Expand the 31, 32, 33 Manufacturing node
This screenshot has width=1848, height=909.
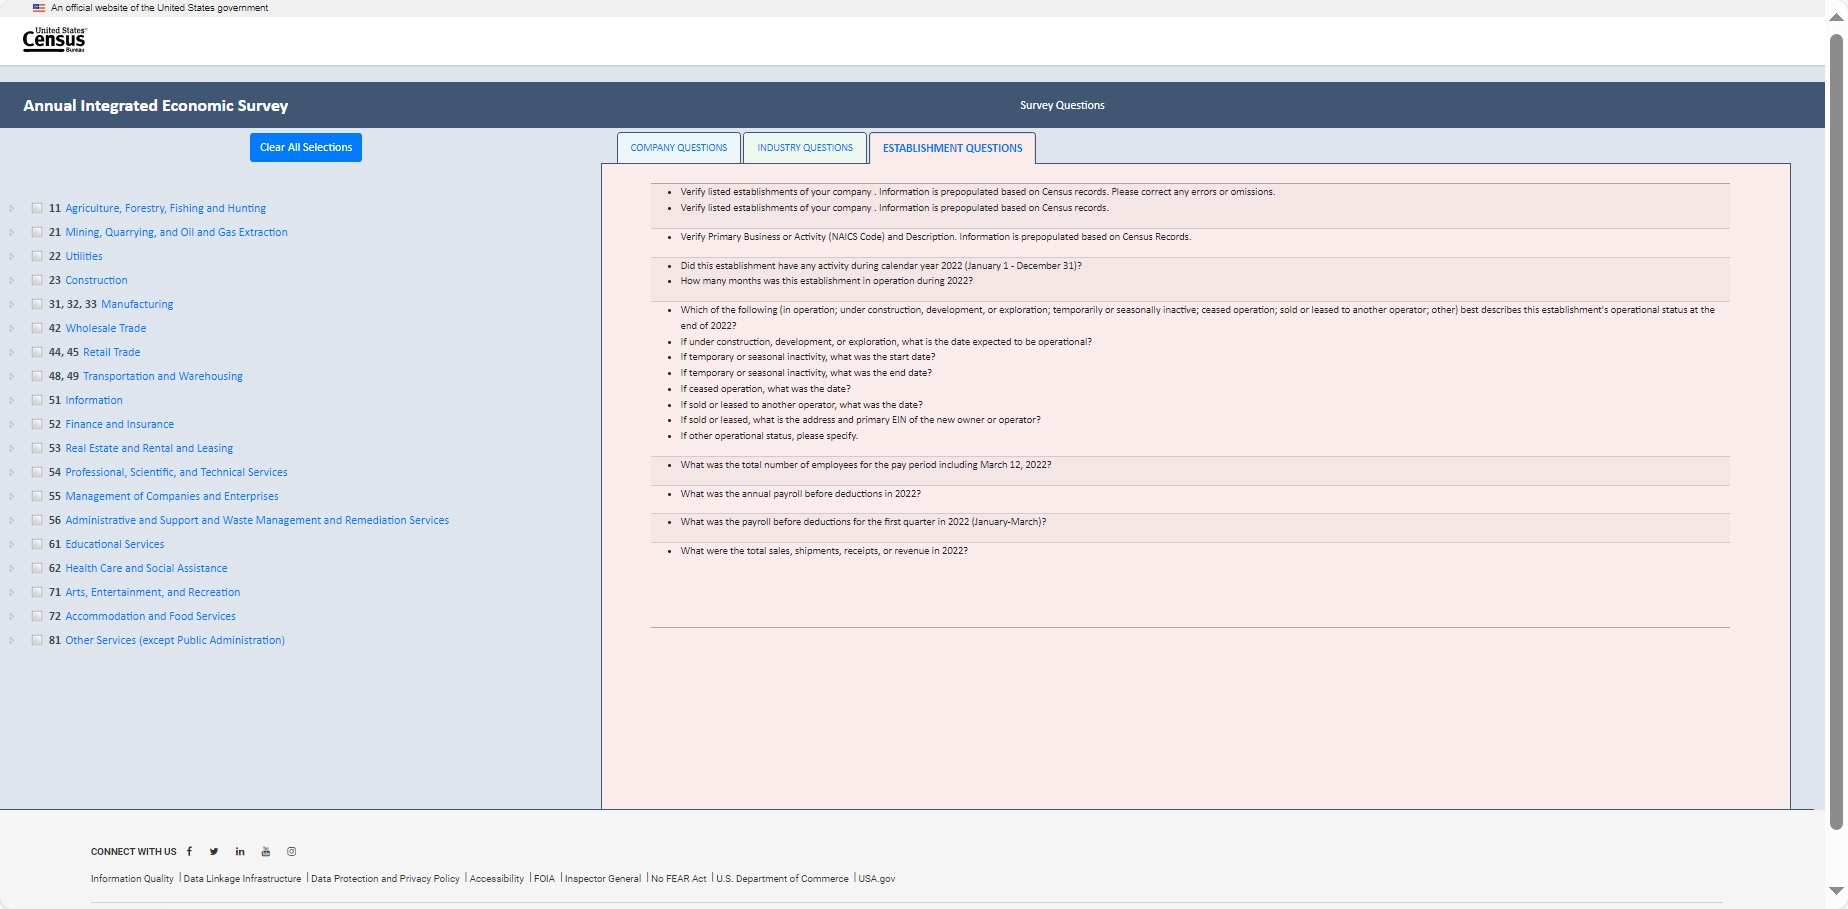coord(12,305)
